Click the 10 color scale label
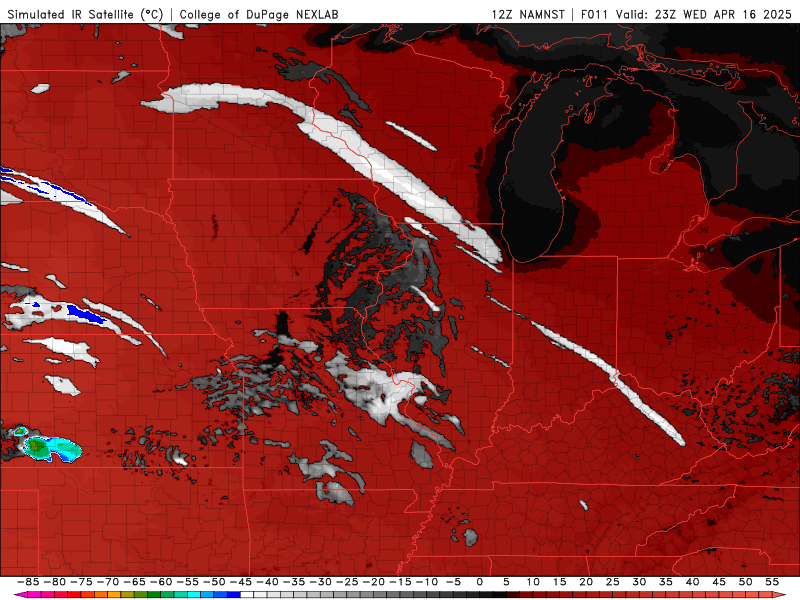800x600 pixels. (533, 582)
